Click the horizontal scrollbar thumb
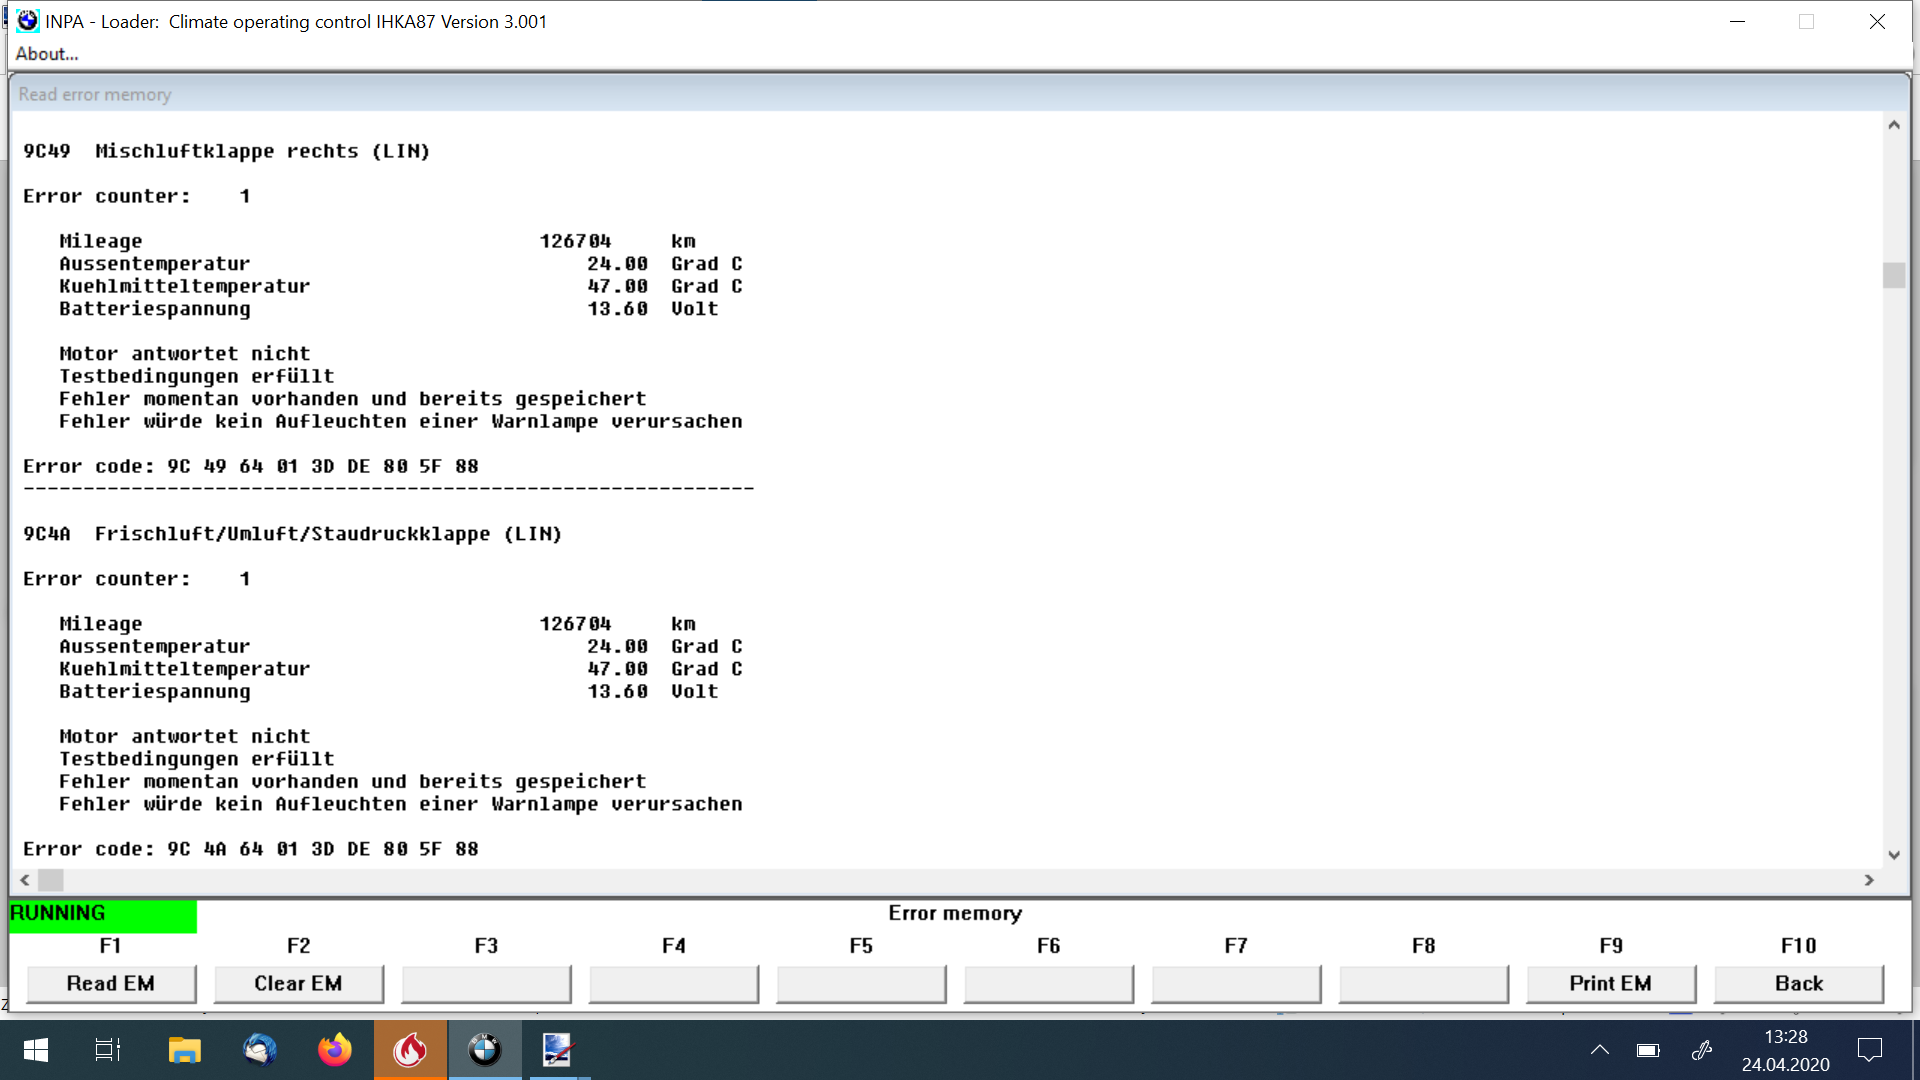1920x1080 pixels. tap(51, 880)
